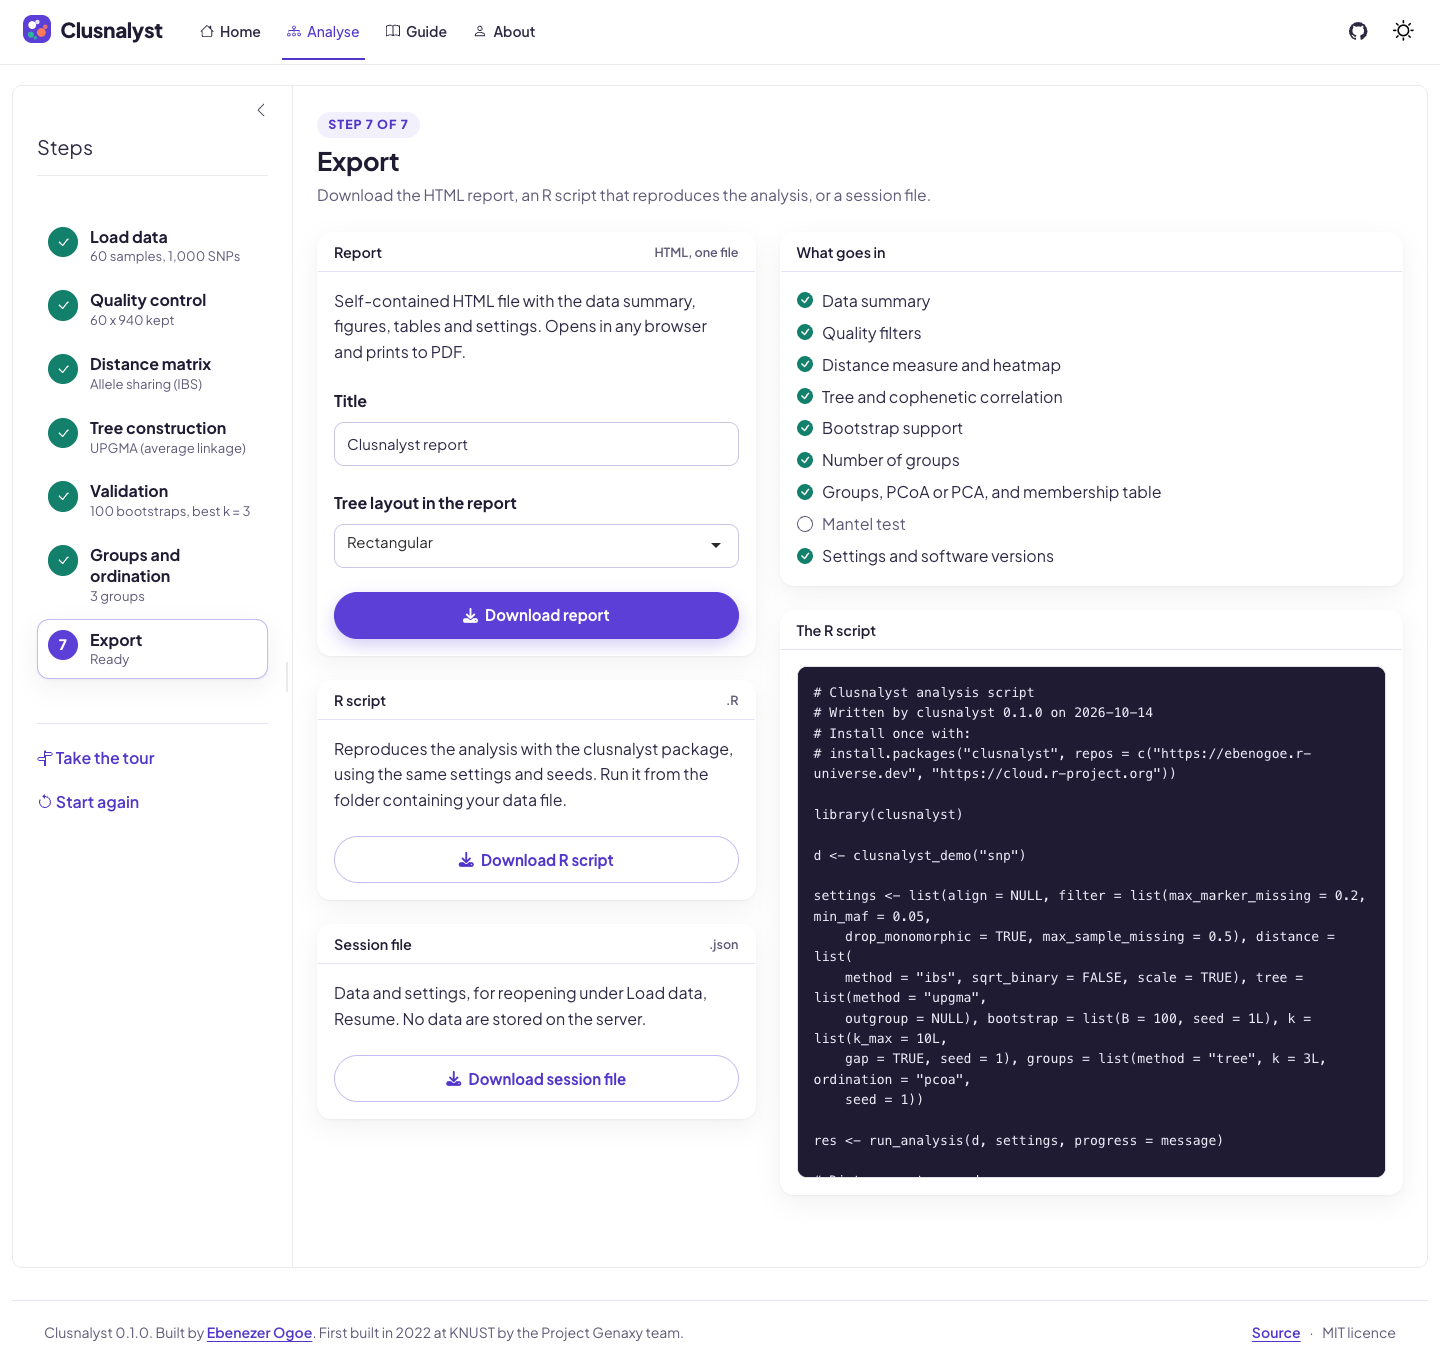The image size is (1440, 1363).
Task: Click the Clusnalyst logo icon
Action: (x=37, y=29)
